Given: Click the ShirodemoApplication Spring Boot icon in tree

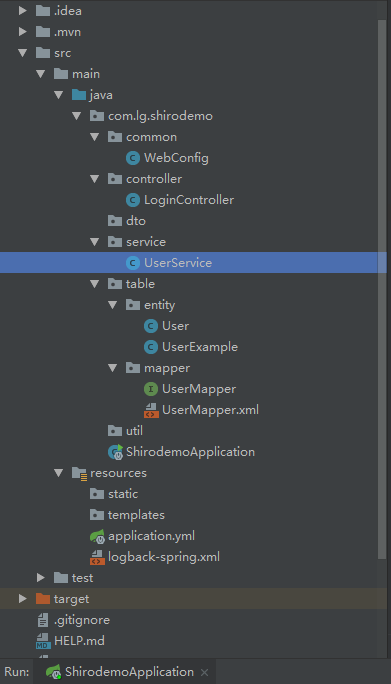Looking at the screenshot, I should tap(116, 452).
